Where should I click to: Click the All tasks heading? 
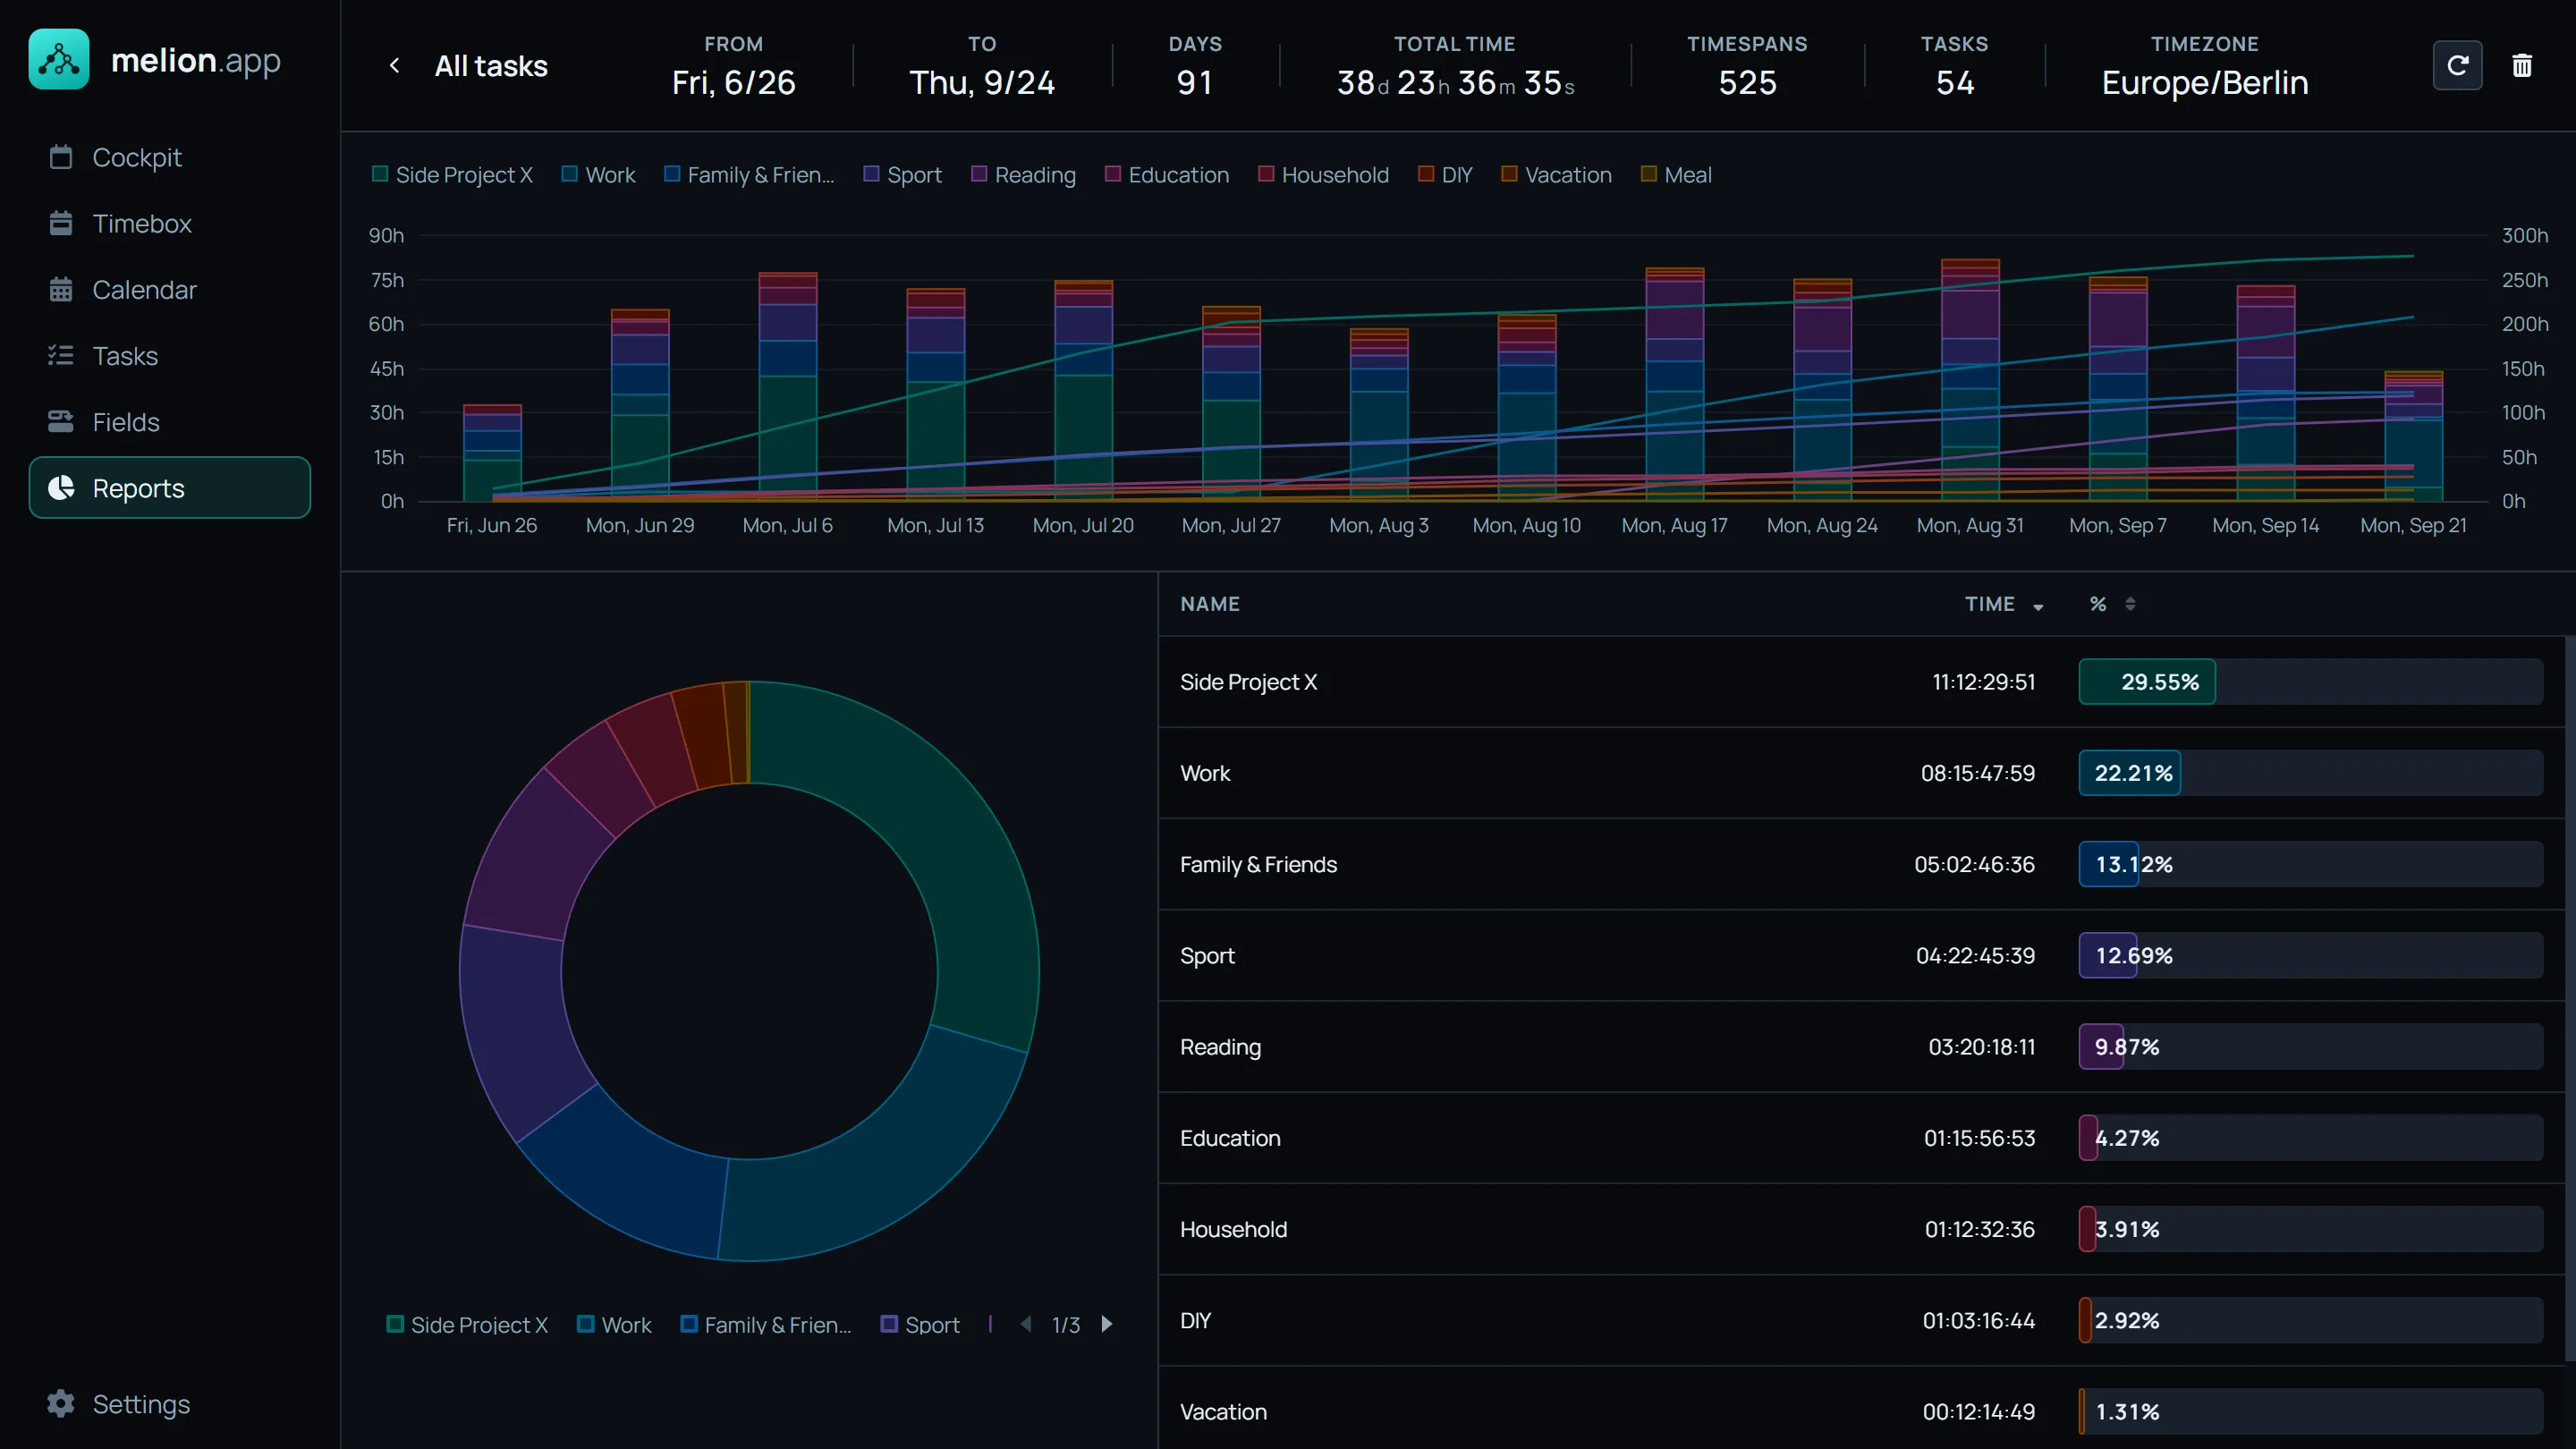pyautogui.click(x=491, y=66)
